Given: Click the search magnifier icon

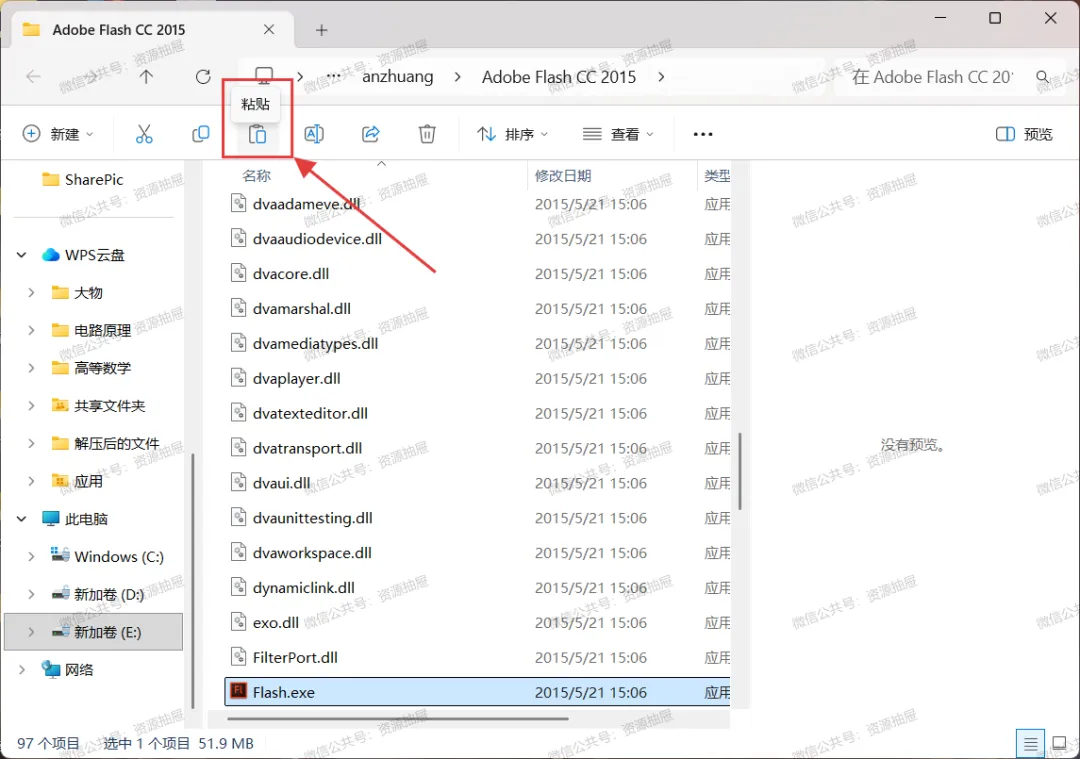Looking at the screenshot, I should coord(1043,77).
